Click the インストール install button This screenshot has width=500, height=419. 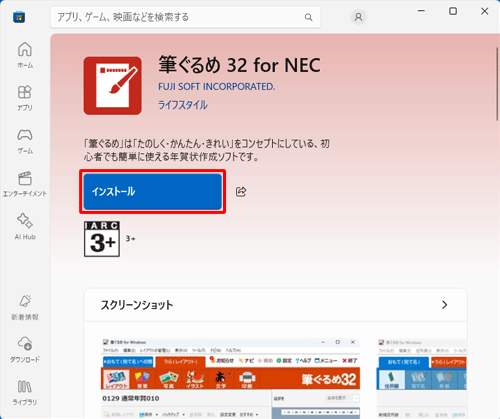tap(153, 191)
